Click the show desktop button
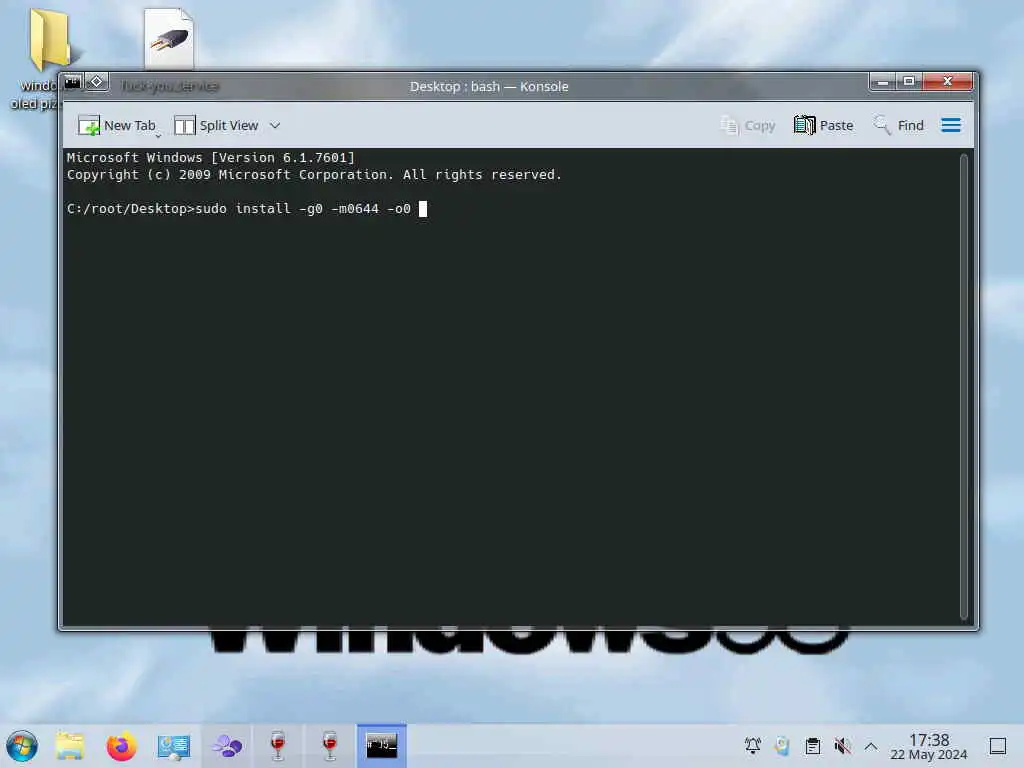 (x=997, y=745)
